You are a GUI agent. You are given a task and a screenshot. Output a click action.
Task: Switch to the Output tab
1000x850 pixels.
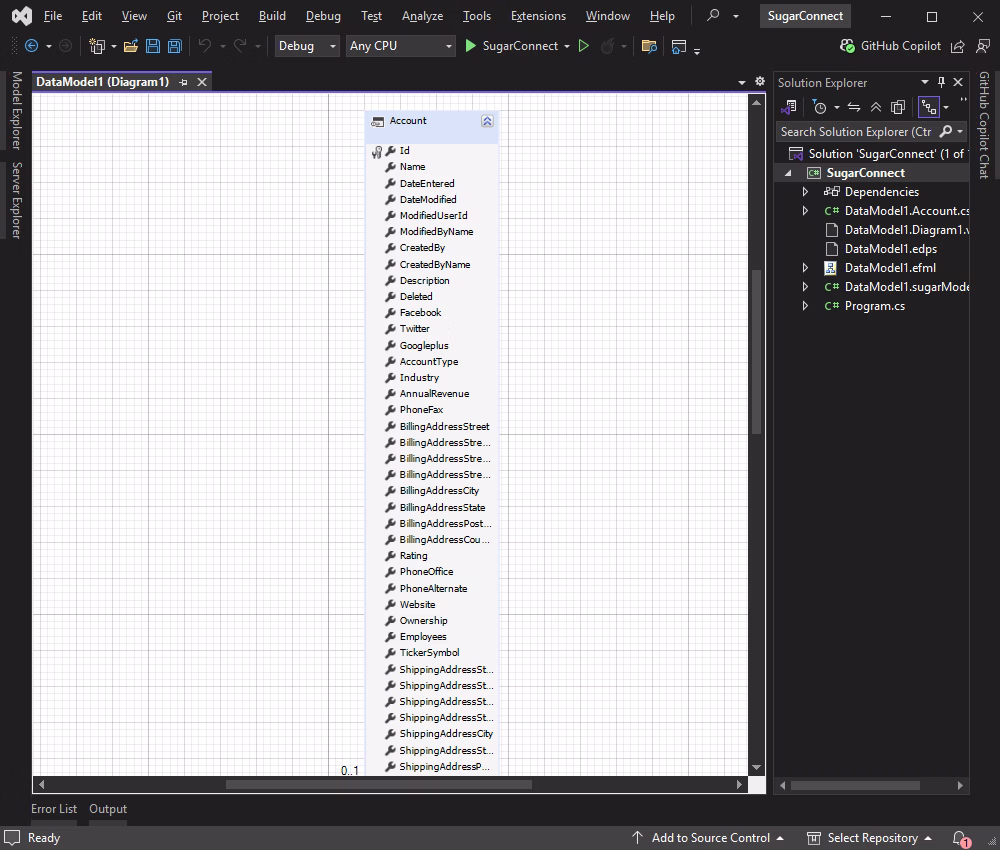(x=107, y=809)
